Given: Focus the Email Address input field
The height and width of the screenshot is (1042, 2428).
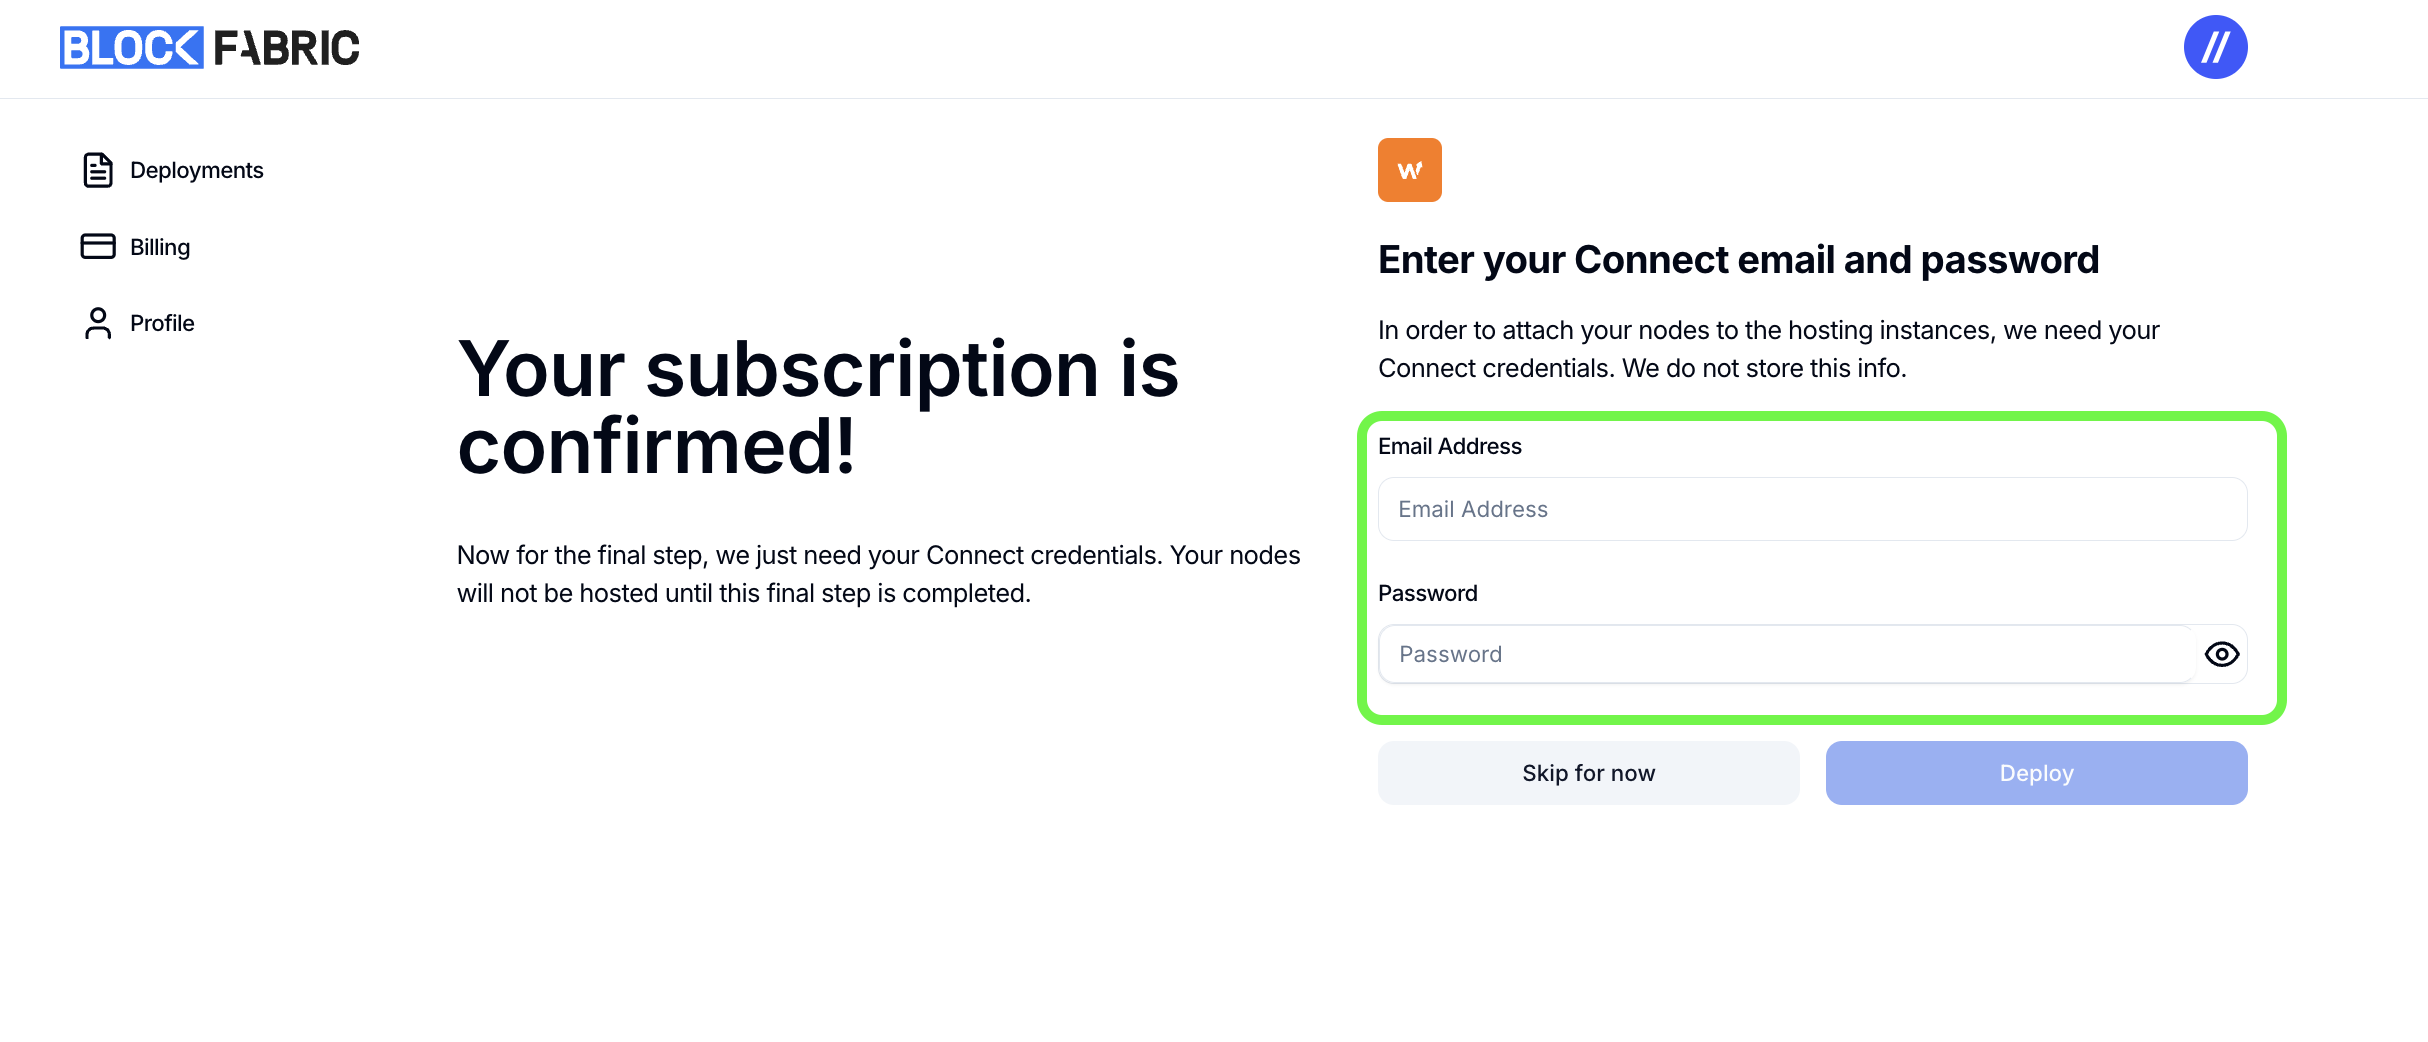Looking at the screenshot, I should click(1812, 509).
